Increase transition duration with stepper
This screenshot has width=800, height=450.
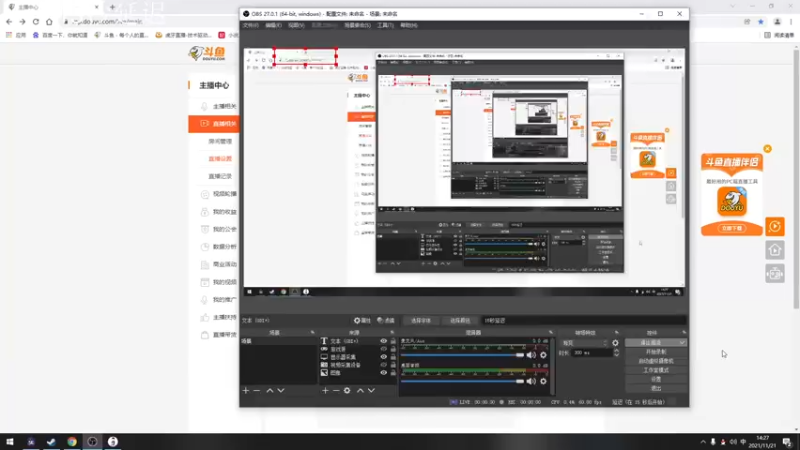point(616,351)
